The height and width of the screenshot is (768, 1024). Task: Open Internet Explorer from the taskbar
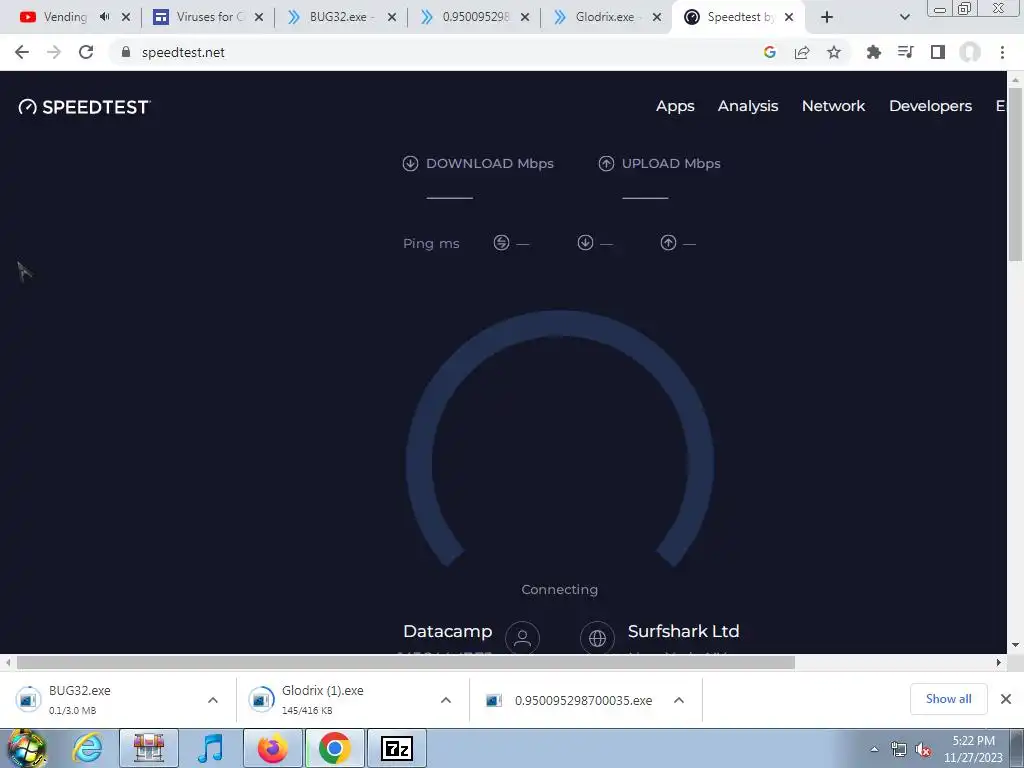coord(88,748)
